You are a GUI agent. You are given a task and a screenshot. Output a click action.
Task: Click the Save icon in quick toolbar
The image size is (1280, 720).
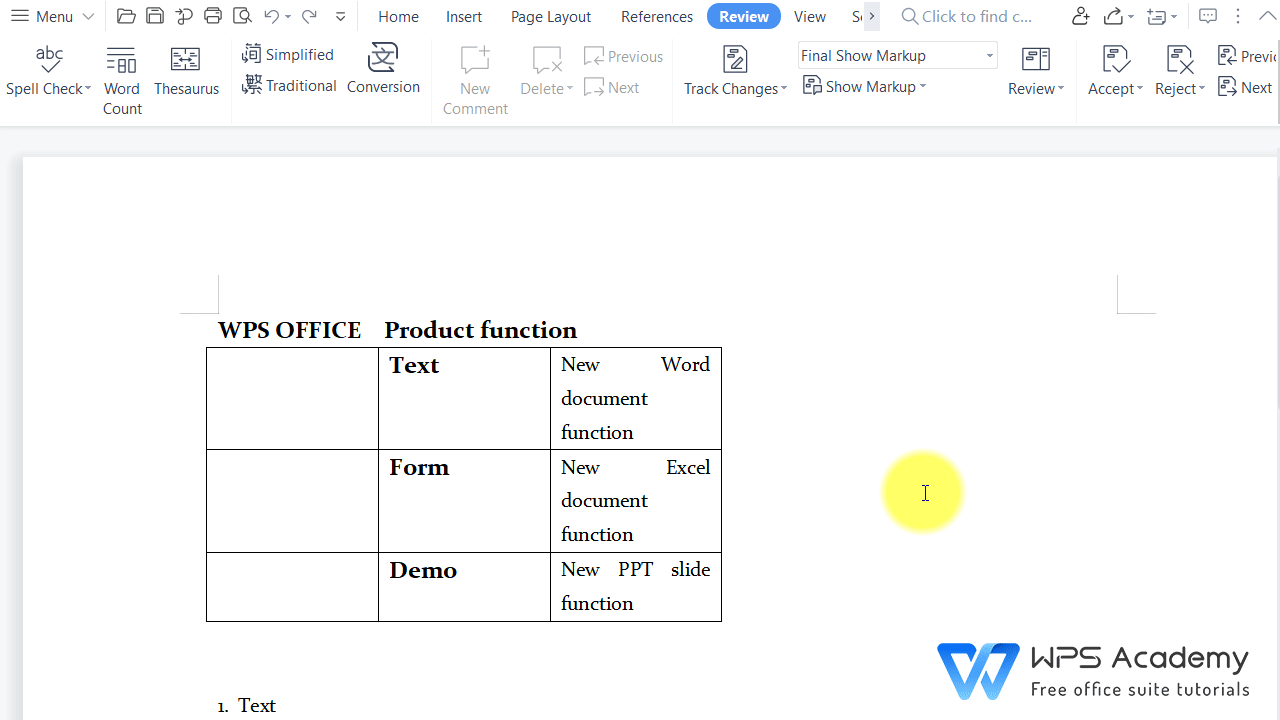click(154, 16)
